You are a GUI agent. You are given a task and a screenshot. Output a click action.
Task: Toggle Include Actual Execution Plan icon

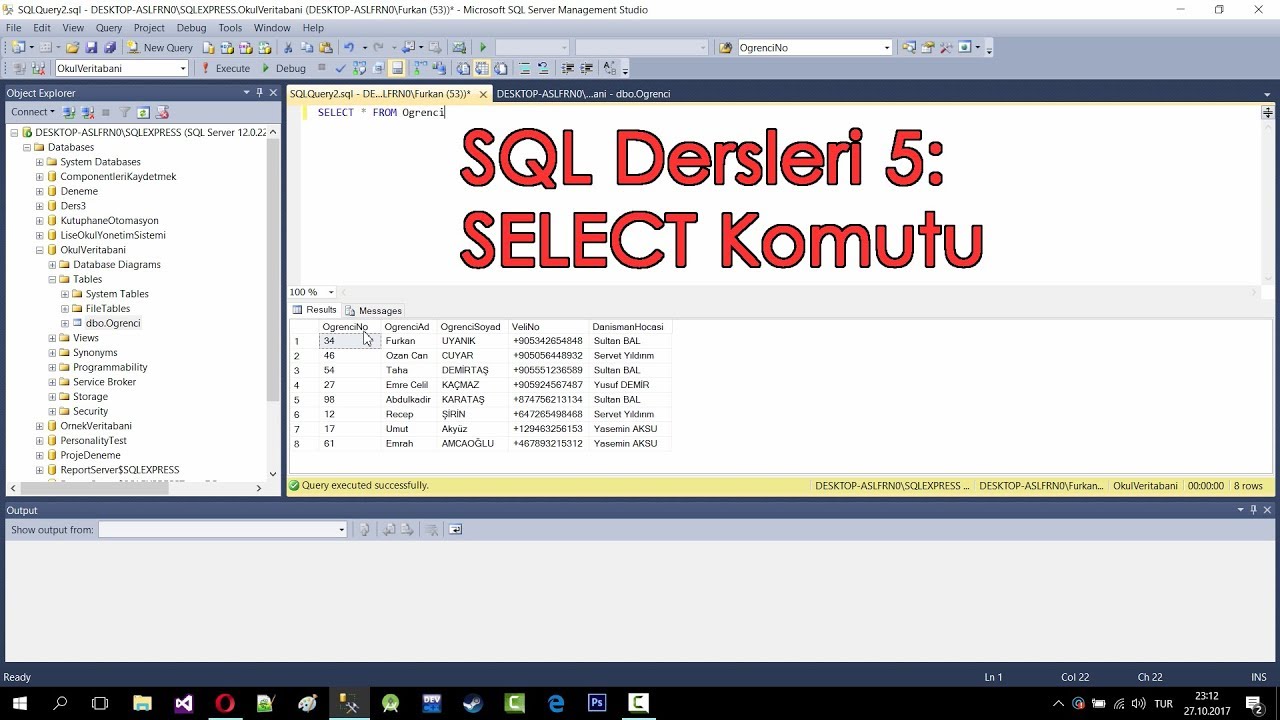pos(419,68)
